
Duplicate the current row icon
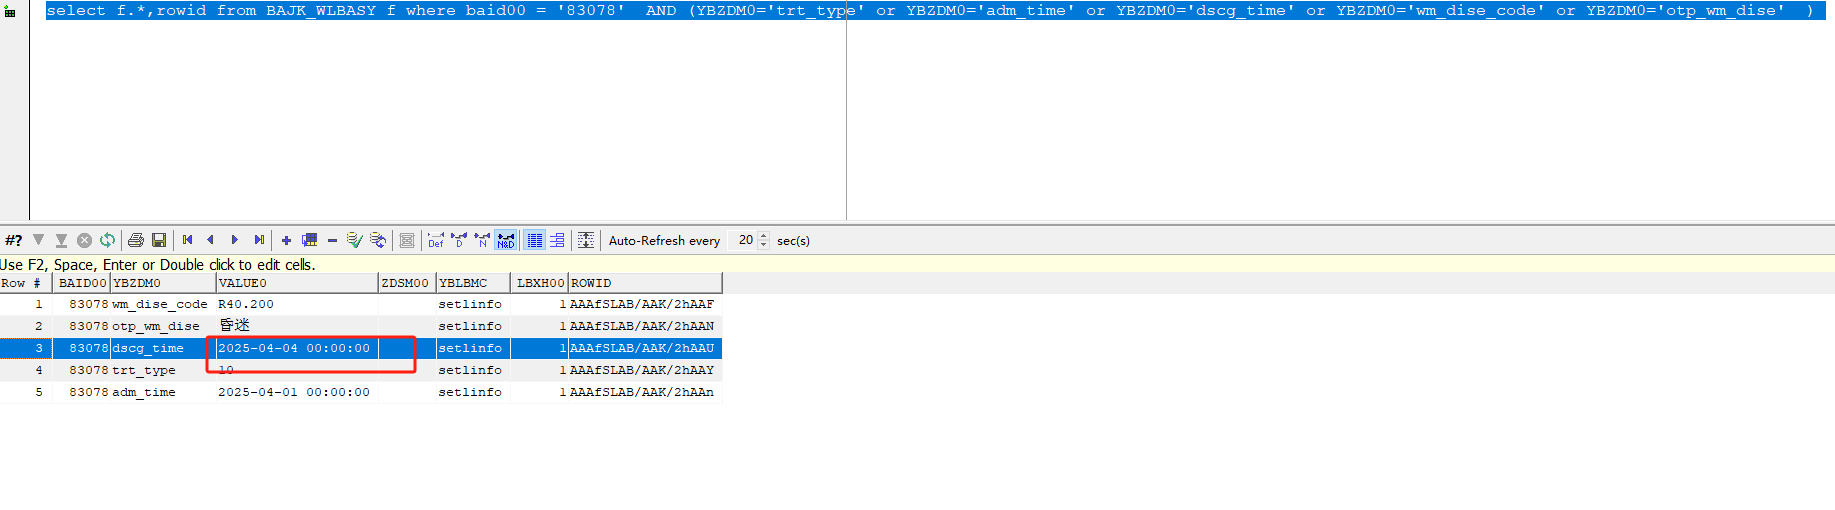(x=310, y=240)
